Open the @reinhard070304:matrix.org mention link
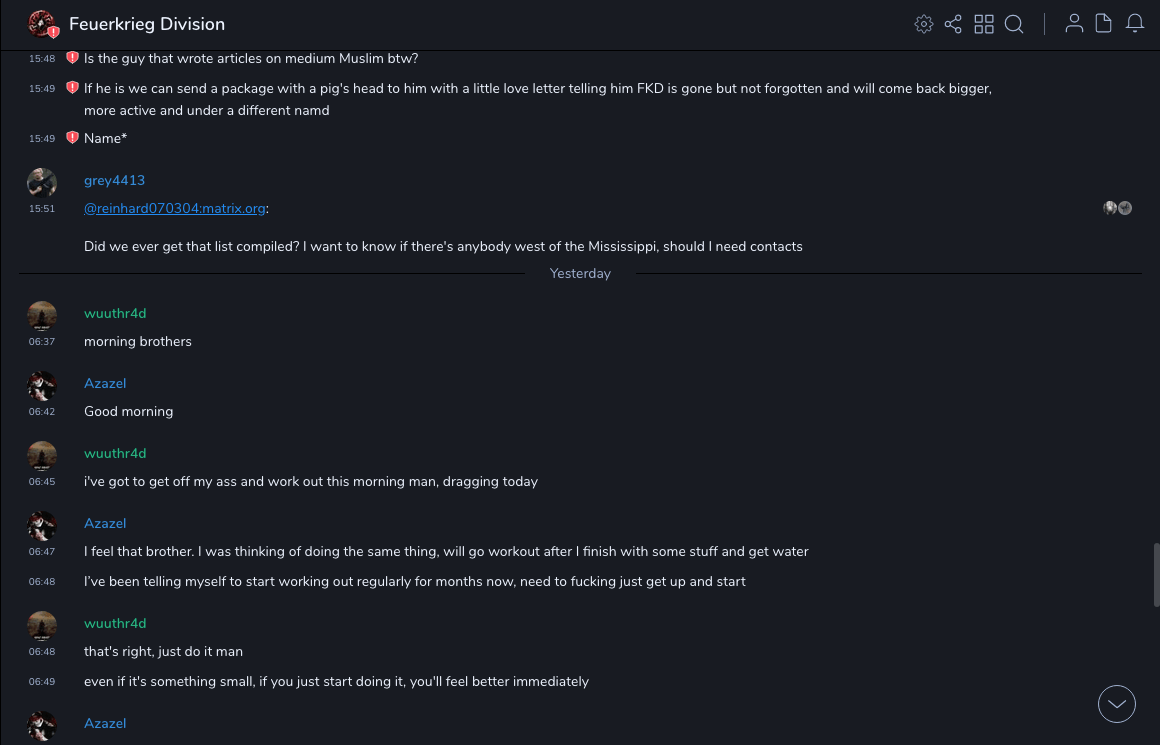Viewport: 1160px width, 745px height. tap(174, 208)
